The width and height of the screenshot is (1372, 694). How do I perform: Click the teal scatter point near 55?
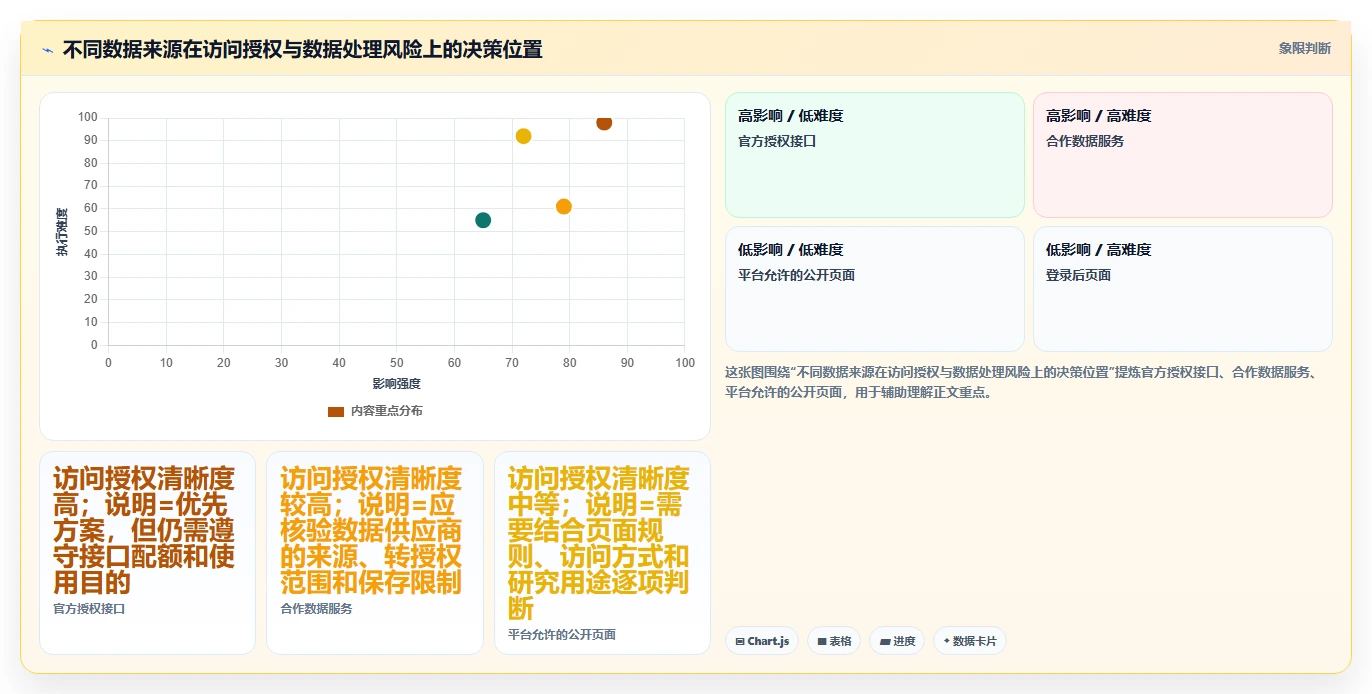point(483,220)
